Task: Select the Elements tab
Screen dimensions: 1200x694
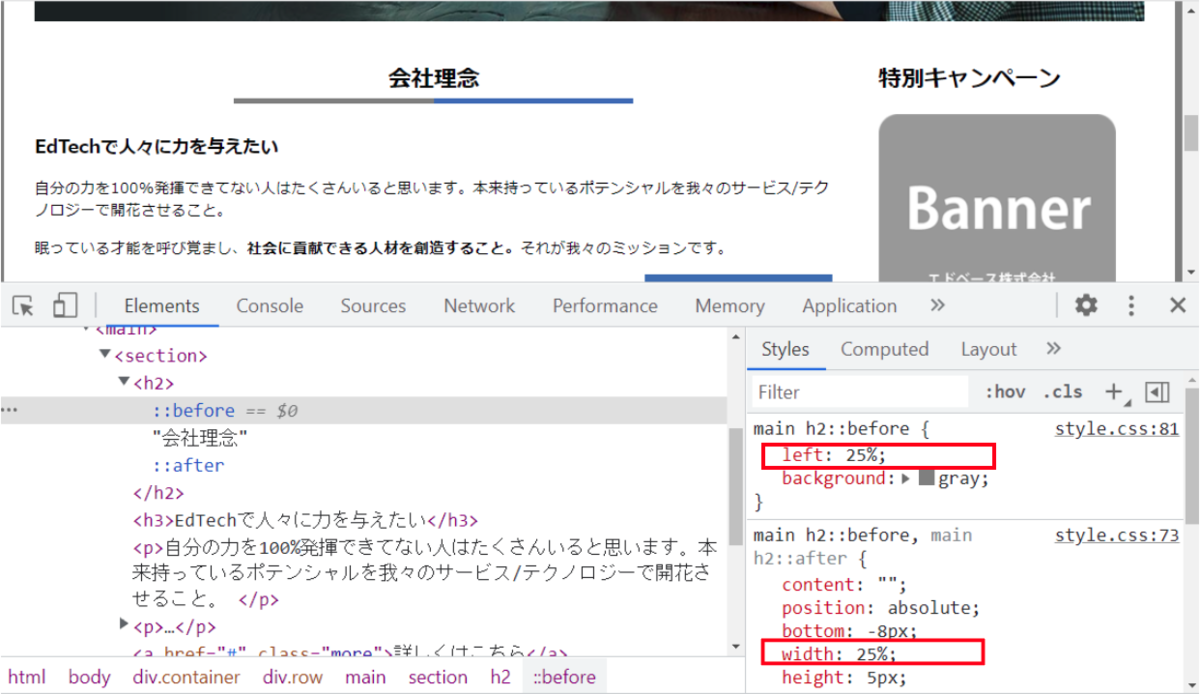Action: (x=162, y=306)
